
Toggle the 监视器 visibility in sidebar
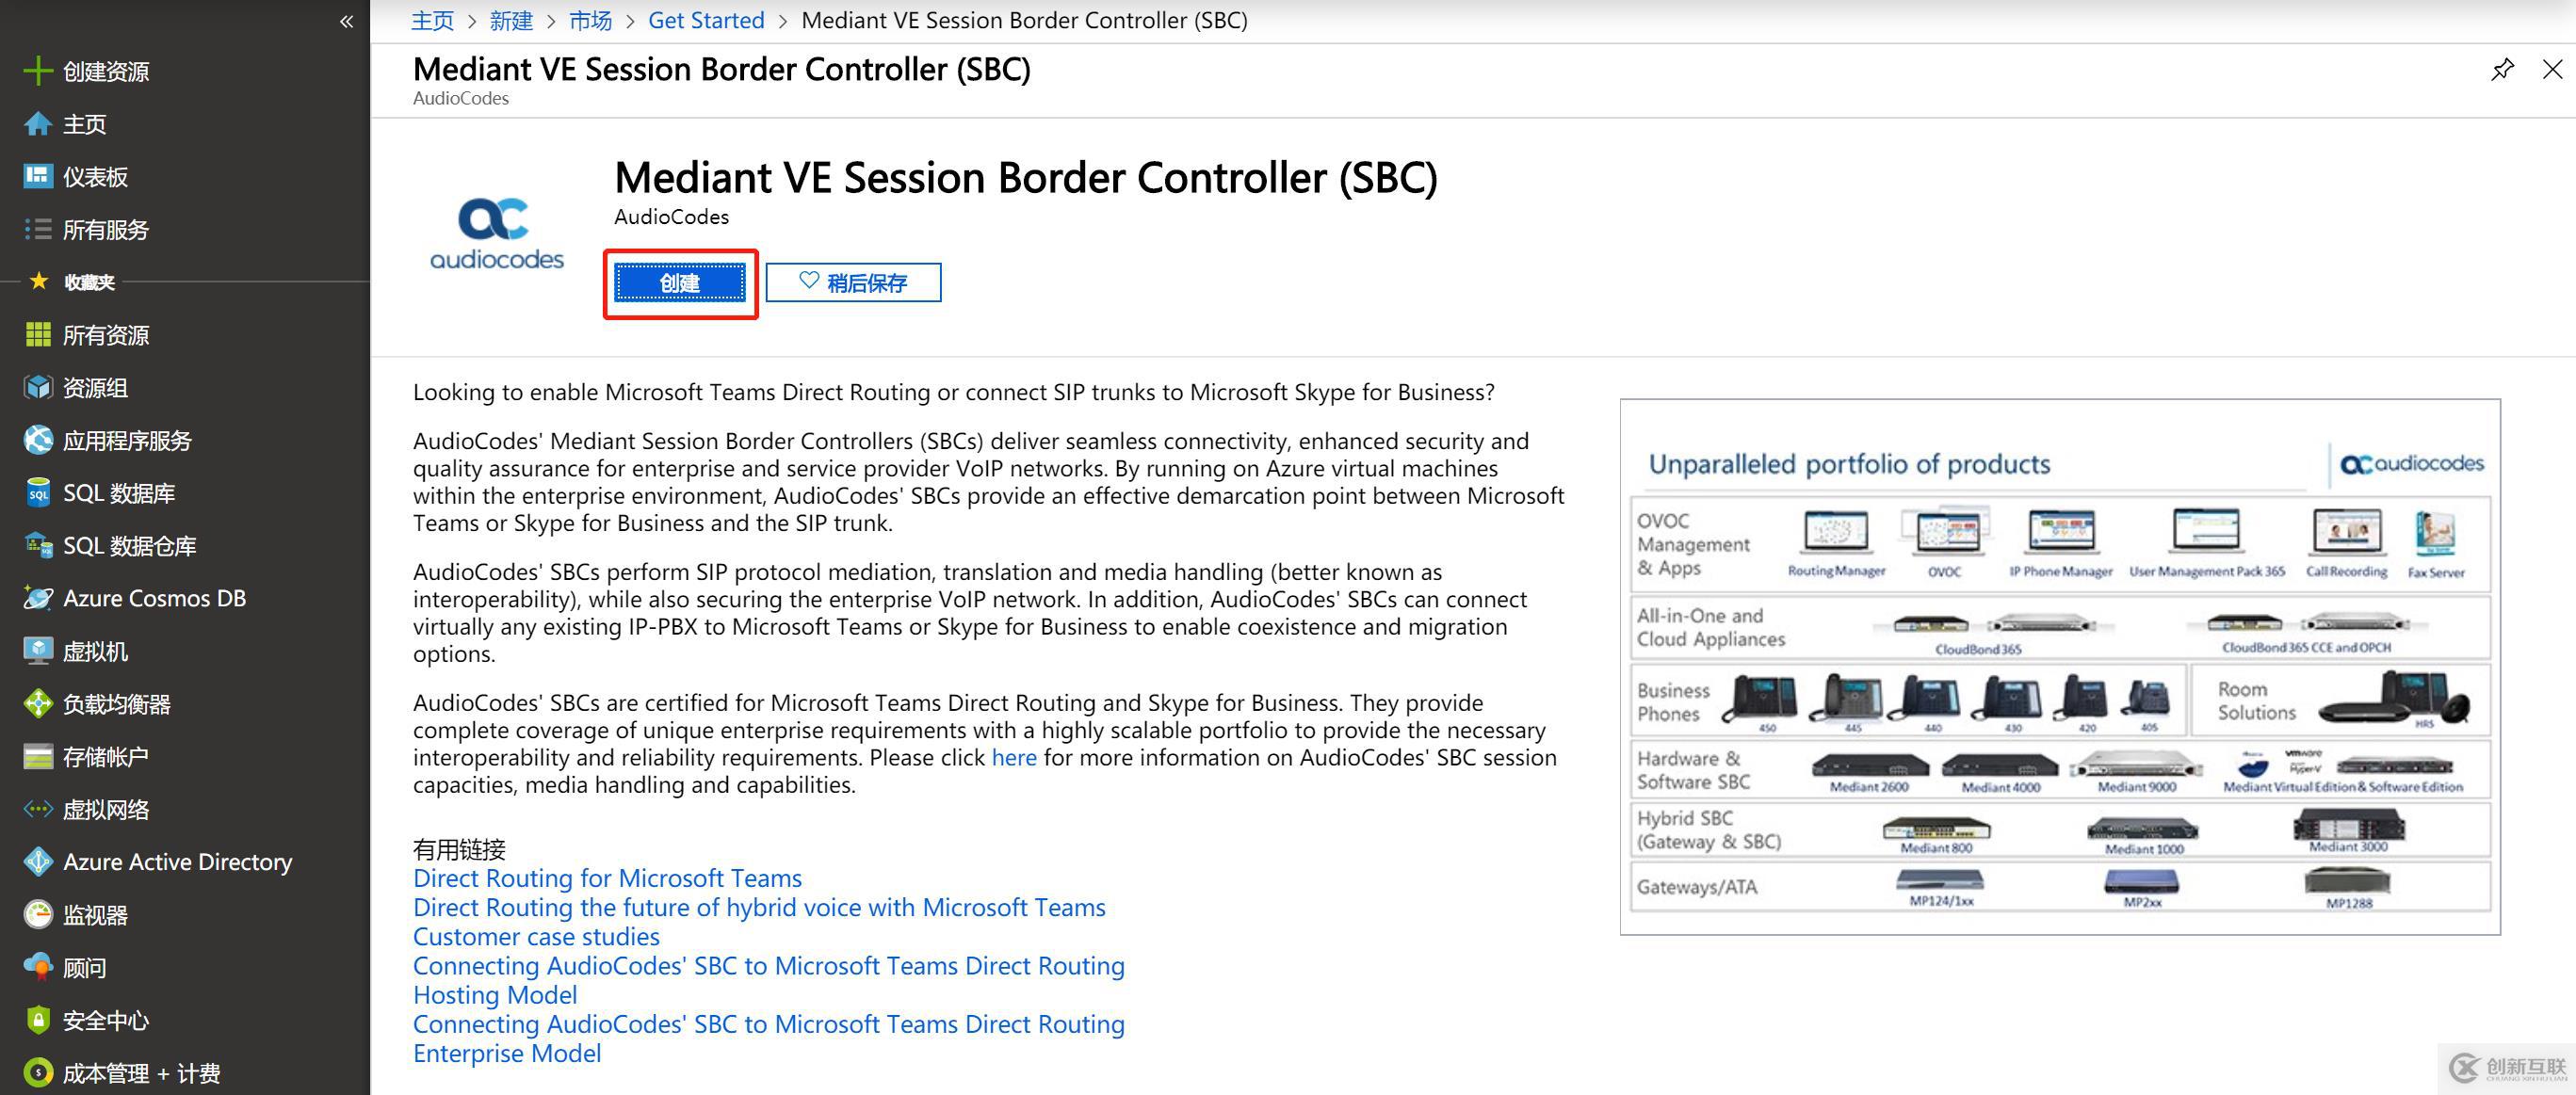(x=186, y=912)
